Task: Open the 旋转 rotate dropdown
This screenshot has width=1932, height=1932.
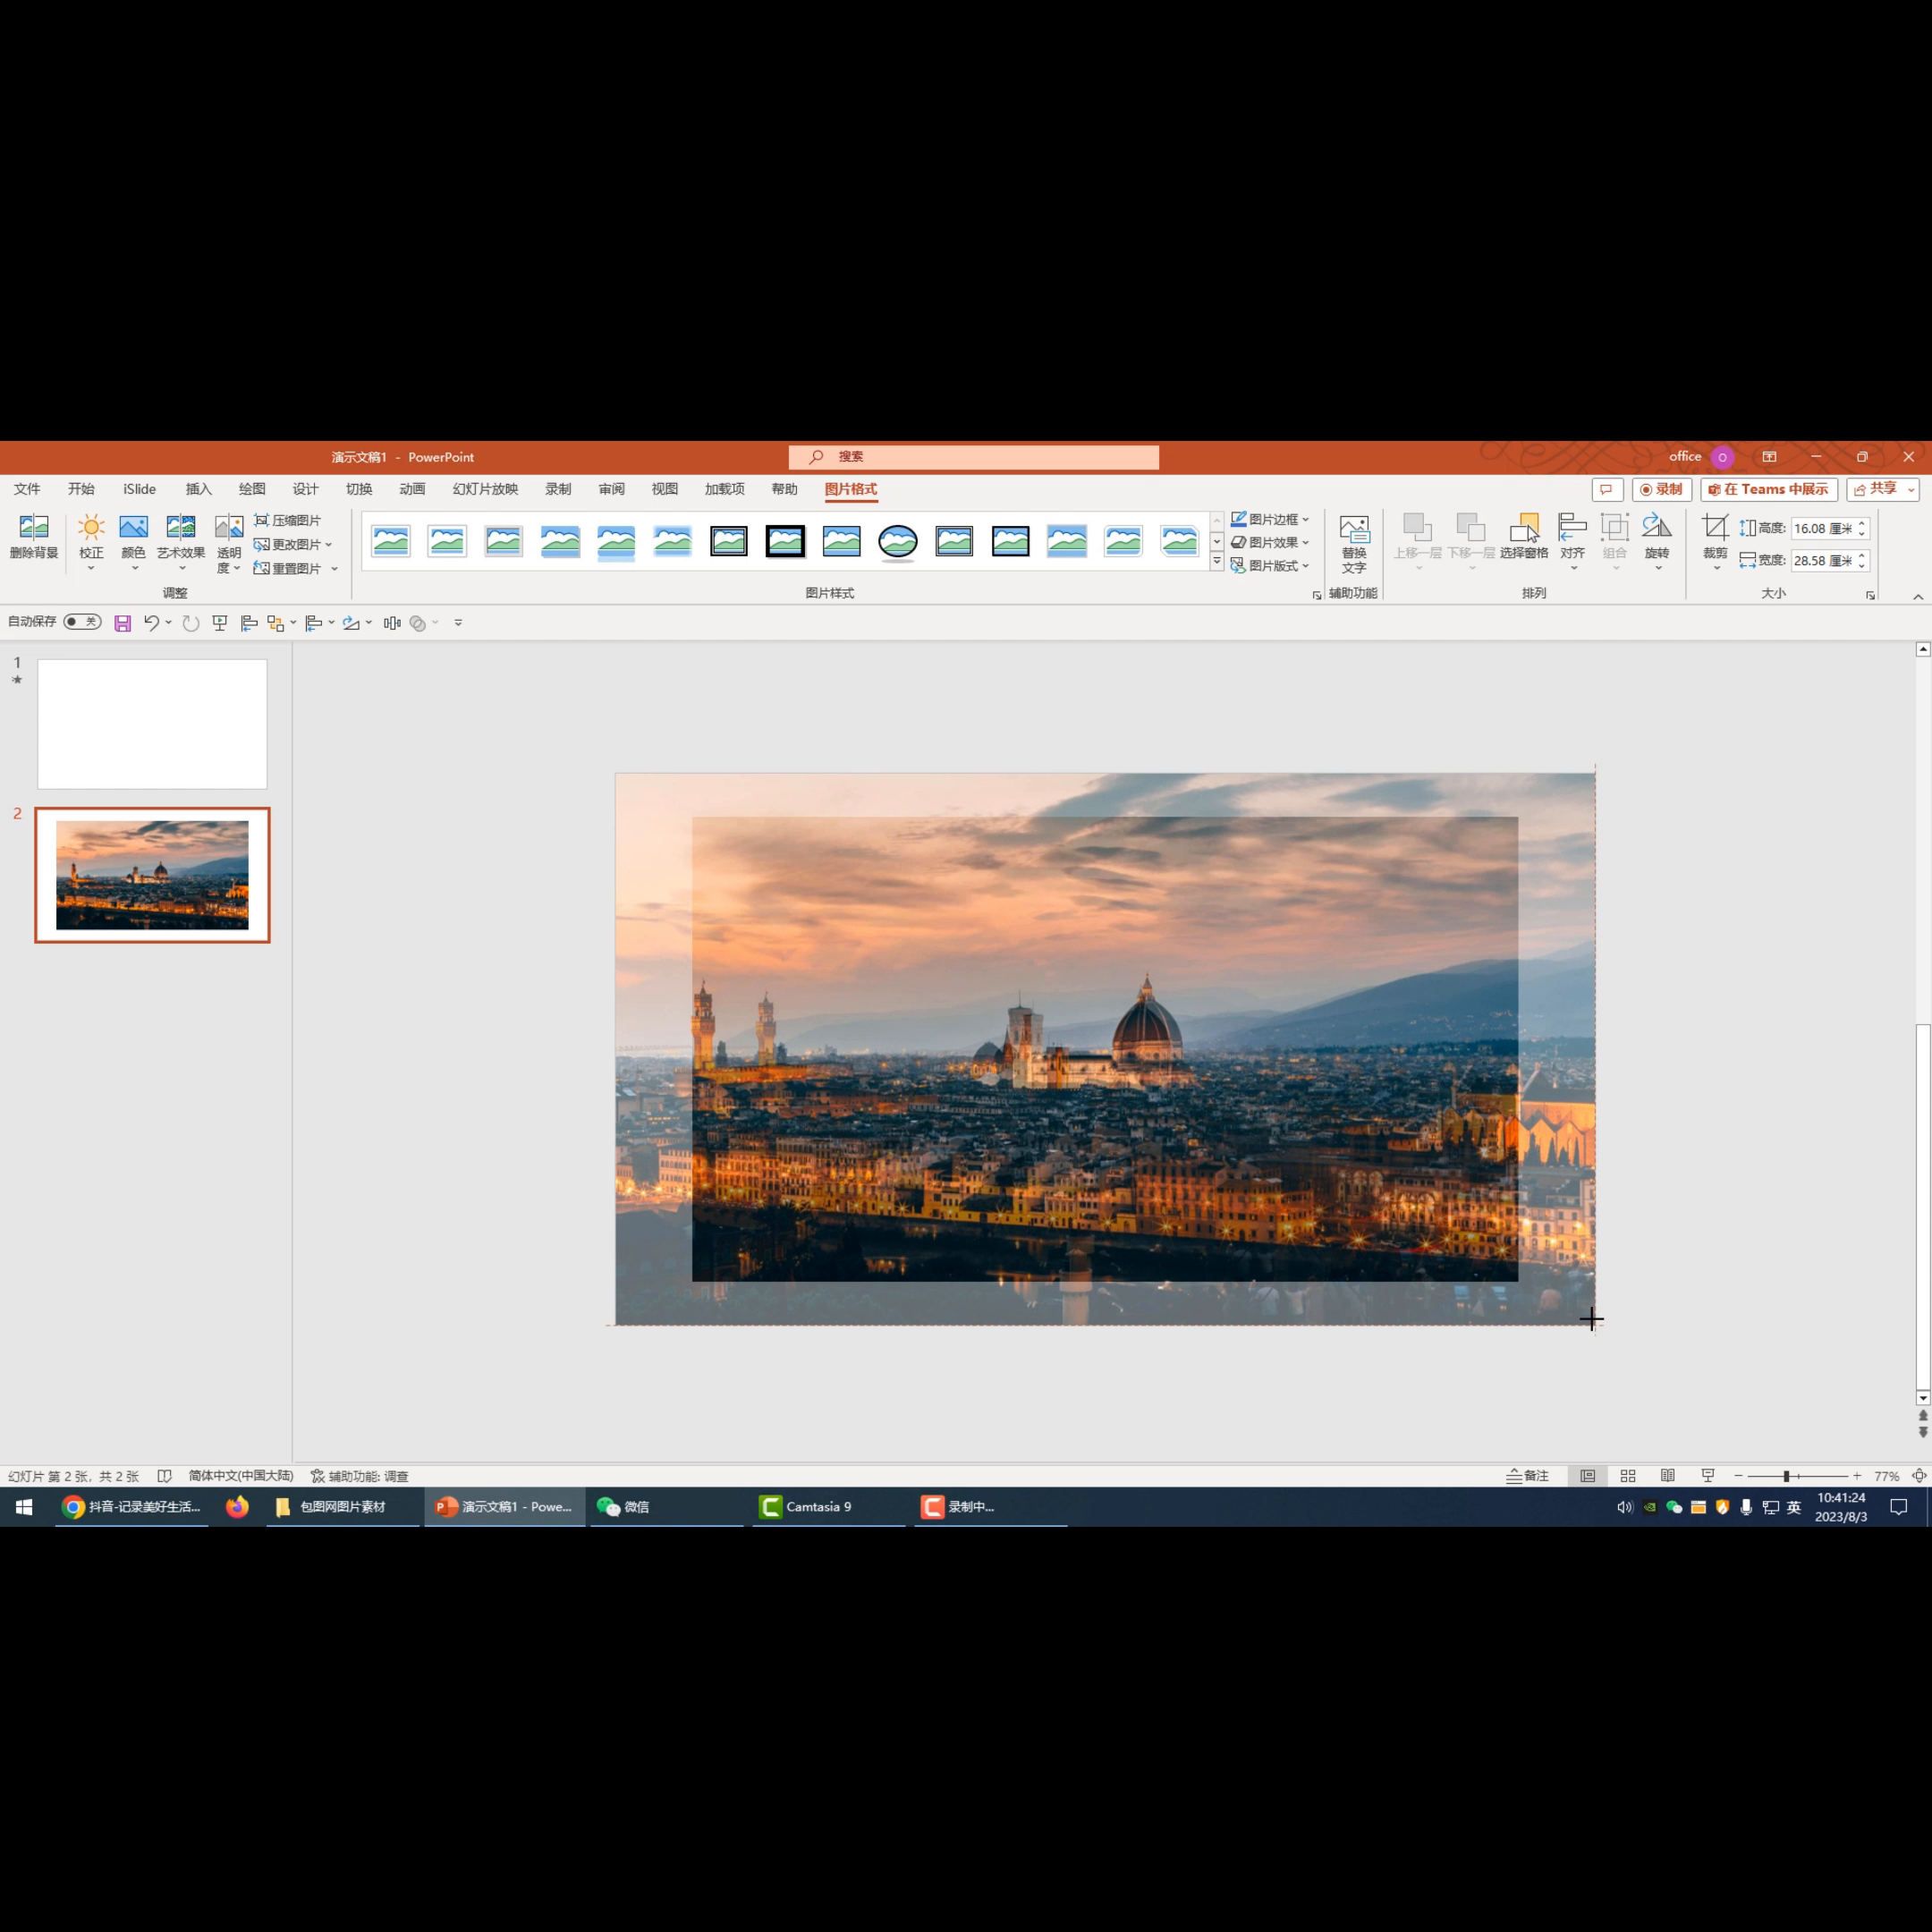Action: point(1657,542)
